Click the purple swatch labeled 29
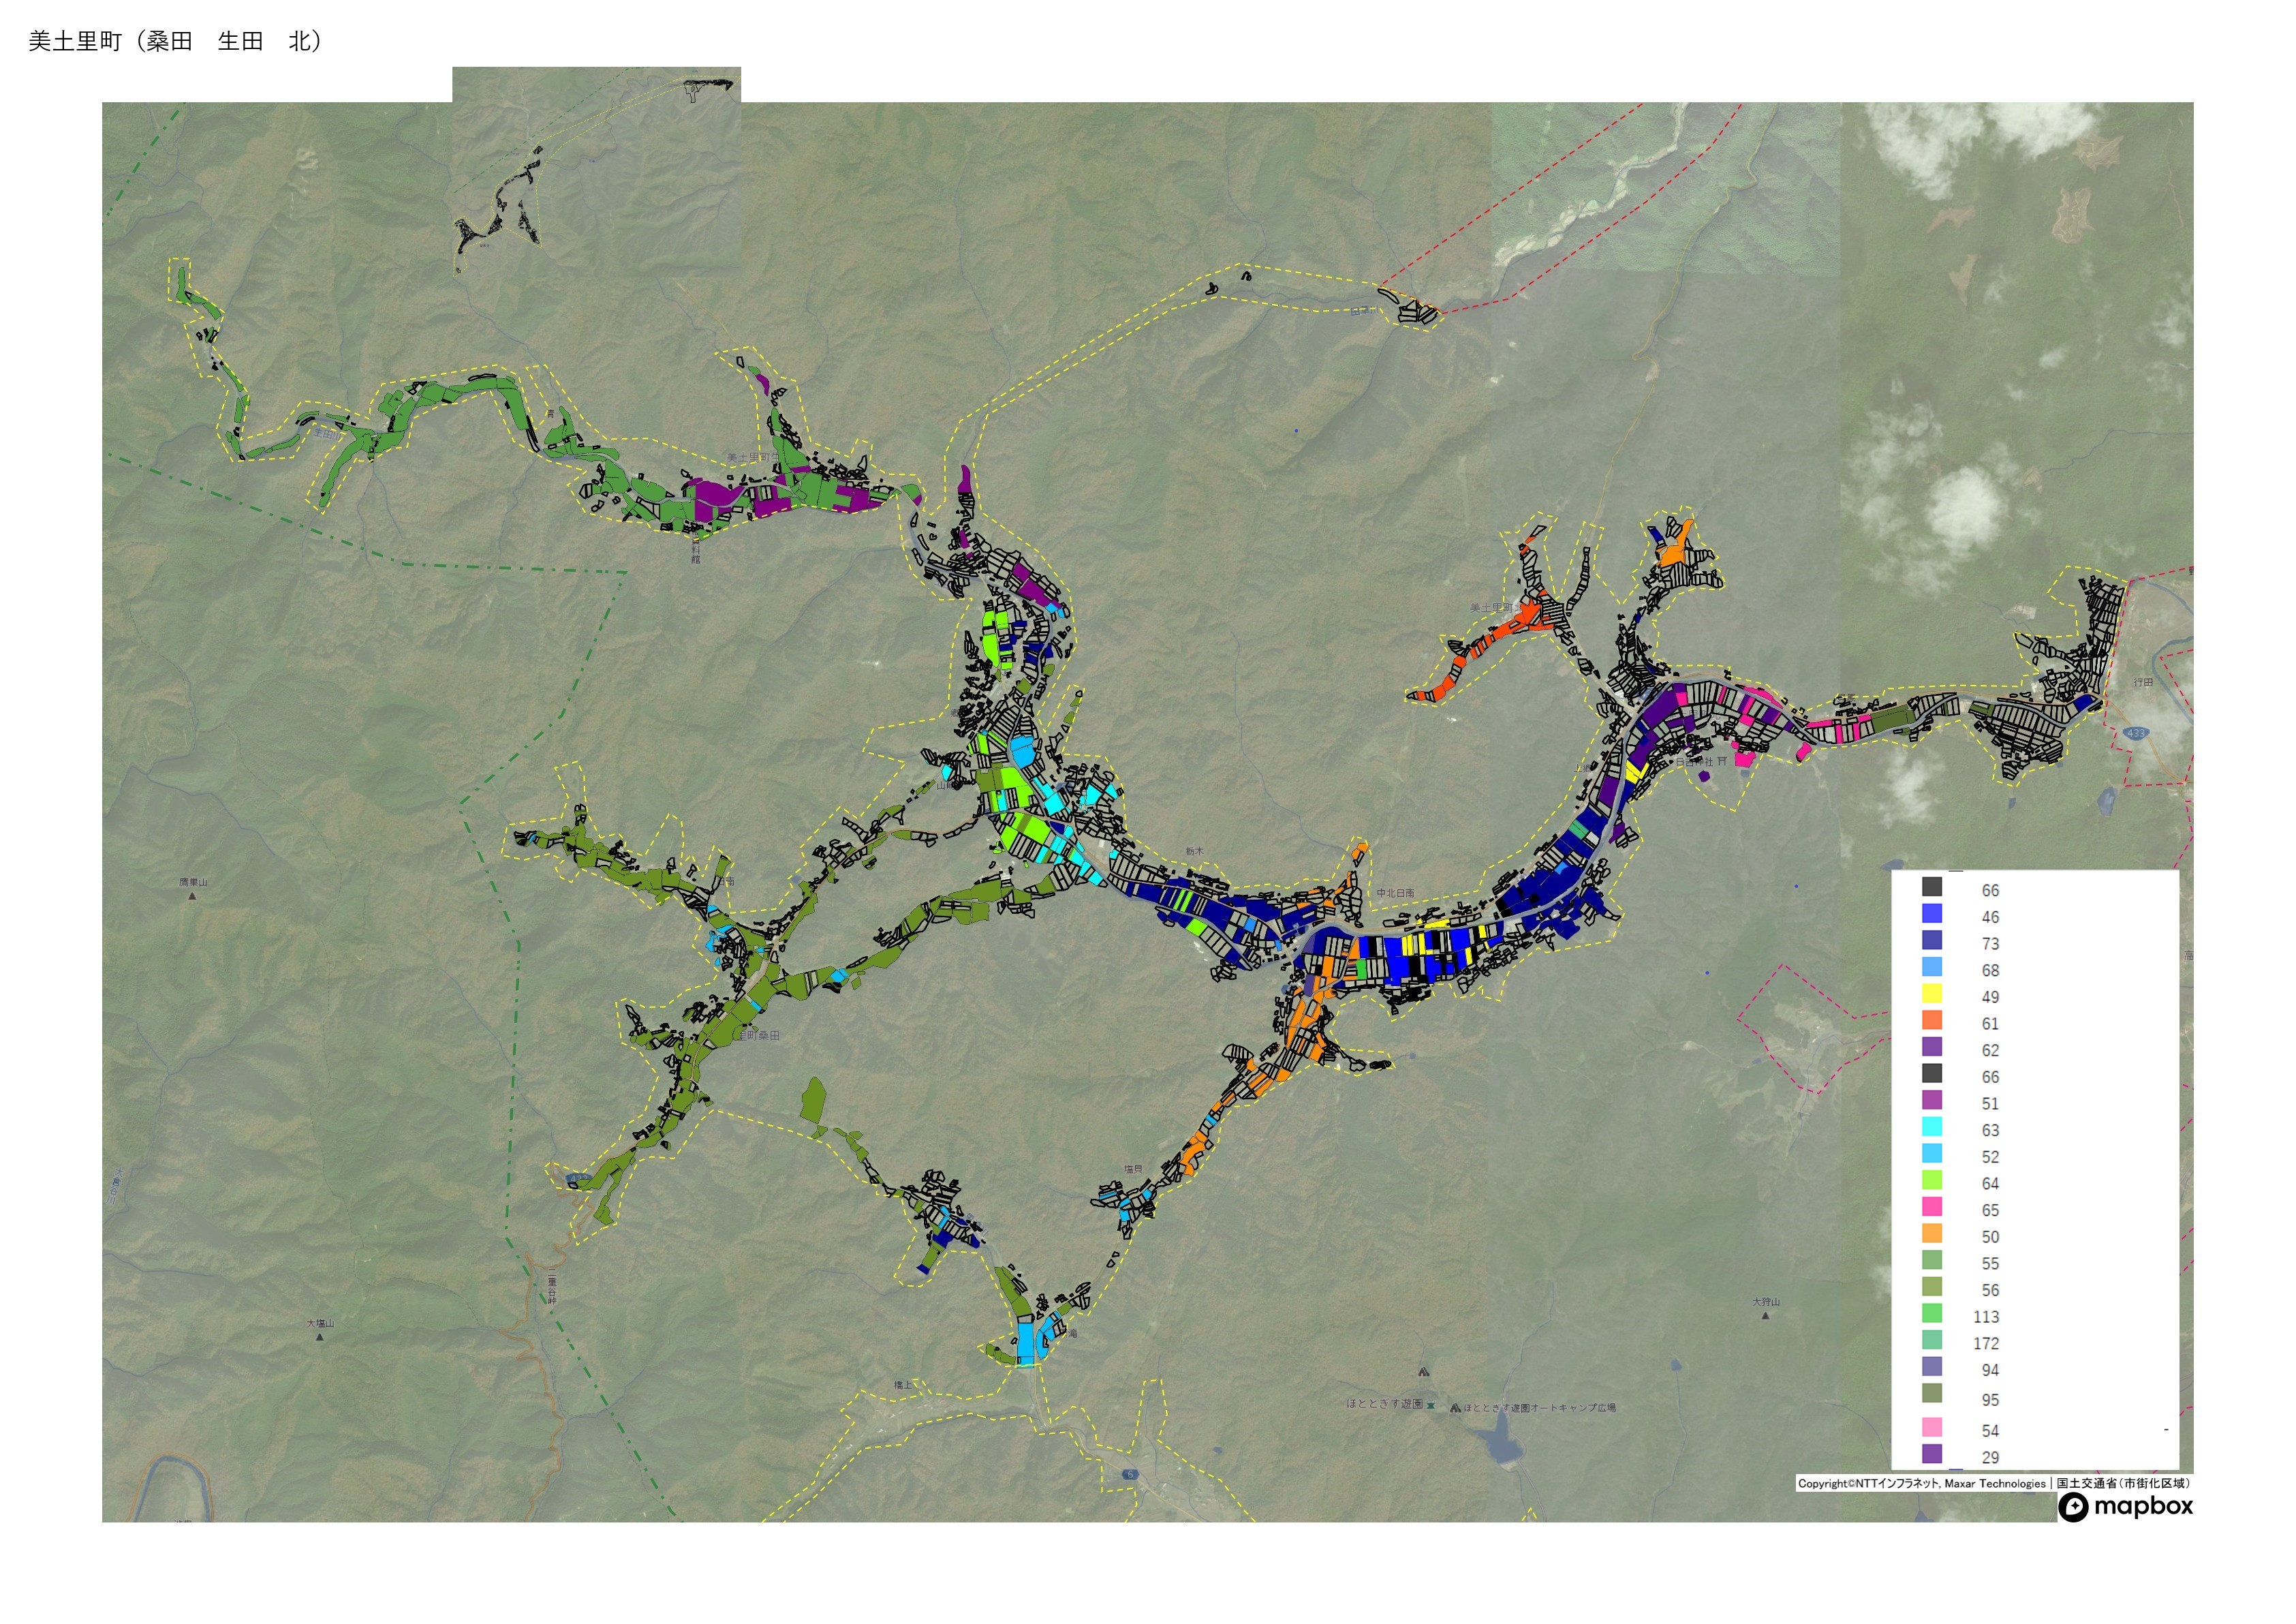 1932,1455
